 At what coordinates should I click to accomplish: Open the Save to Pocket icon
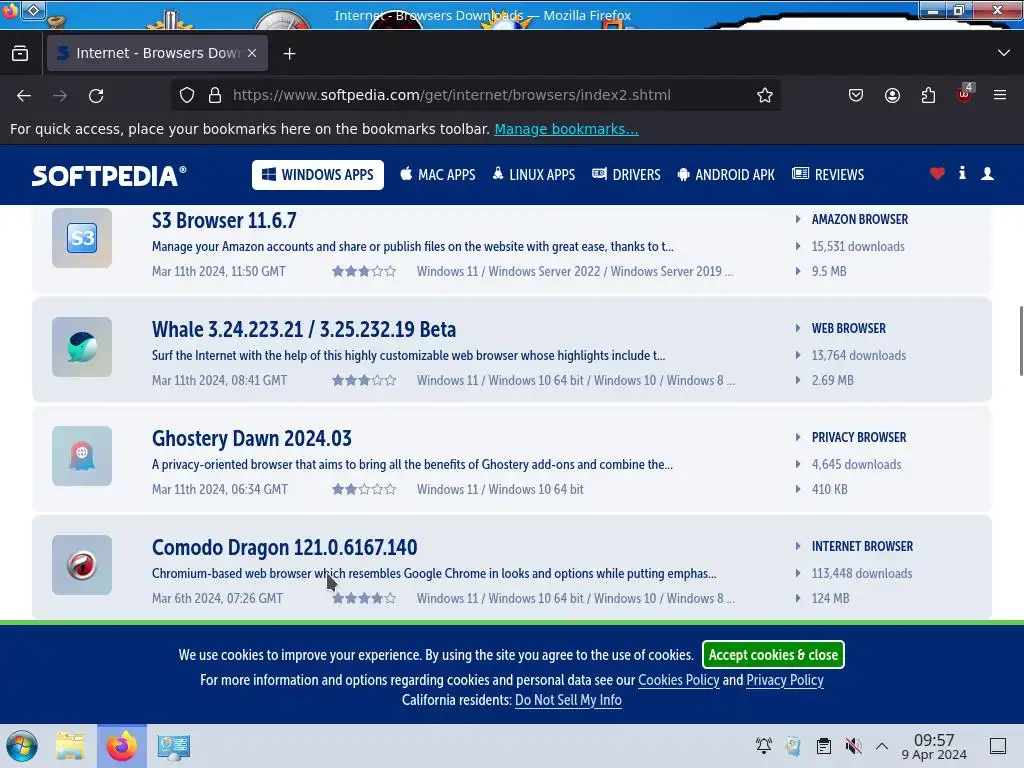click(x=856, y=95)
